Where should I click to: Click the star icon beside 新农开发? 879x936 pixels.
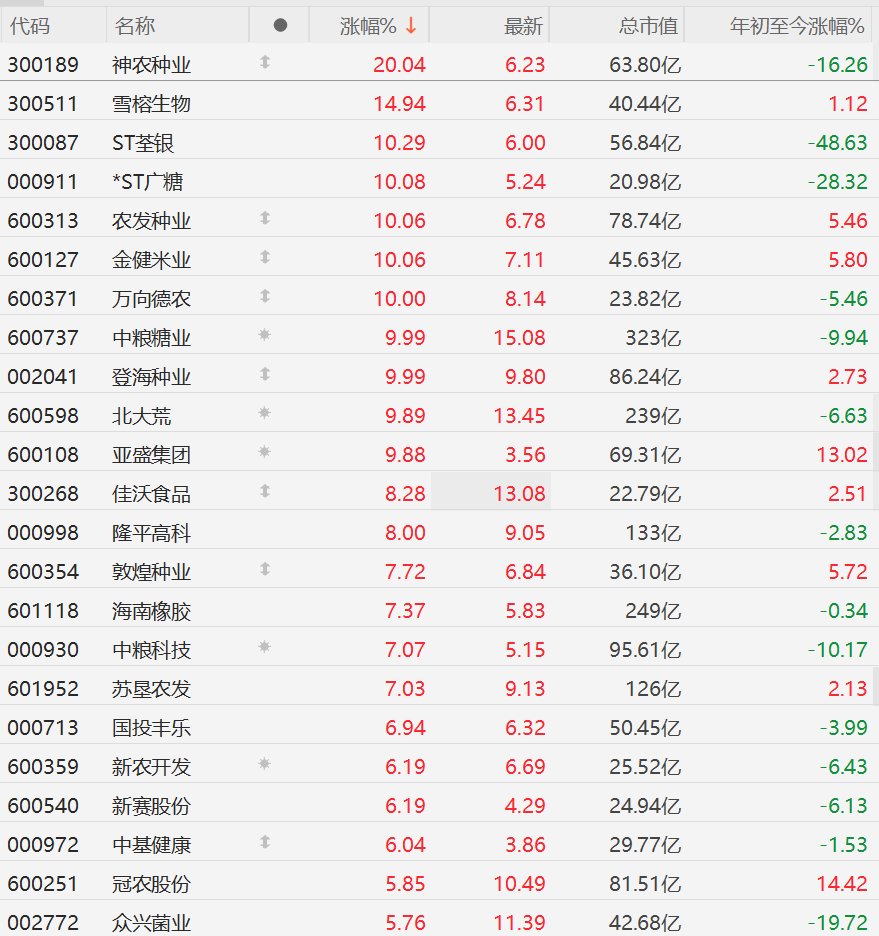pyautogui.click(x=264, y=764)
